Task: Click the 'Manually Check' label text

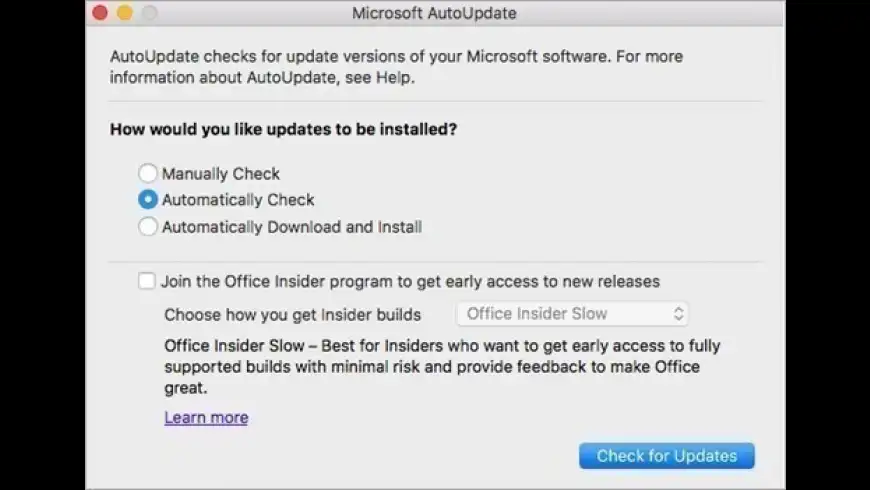Action: (x=221, y=173)
